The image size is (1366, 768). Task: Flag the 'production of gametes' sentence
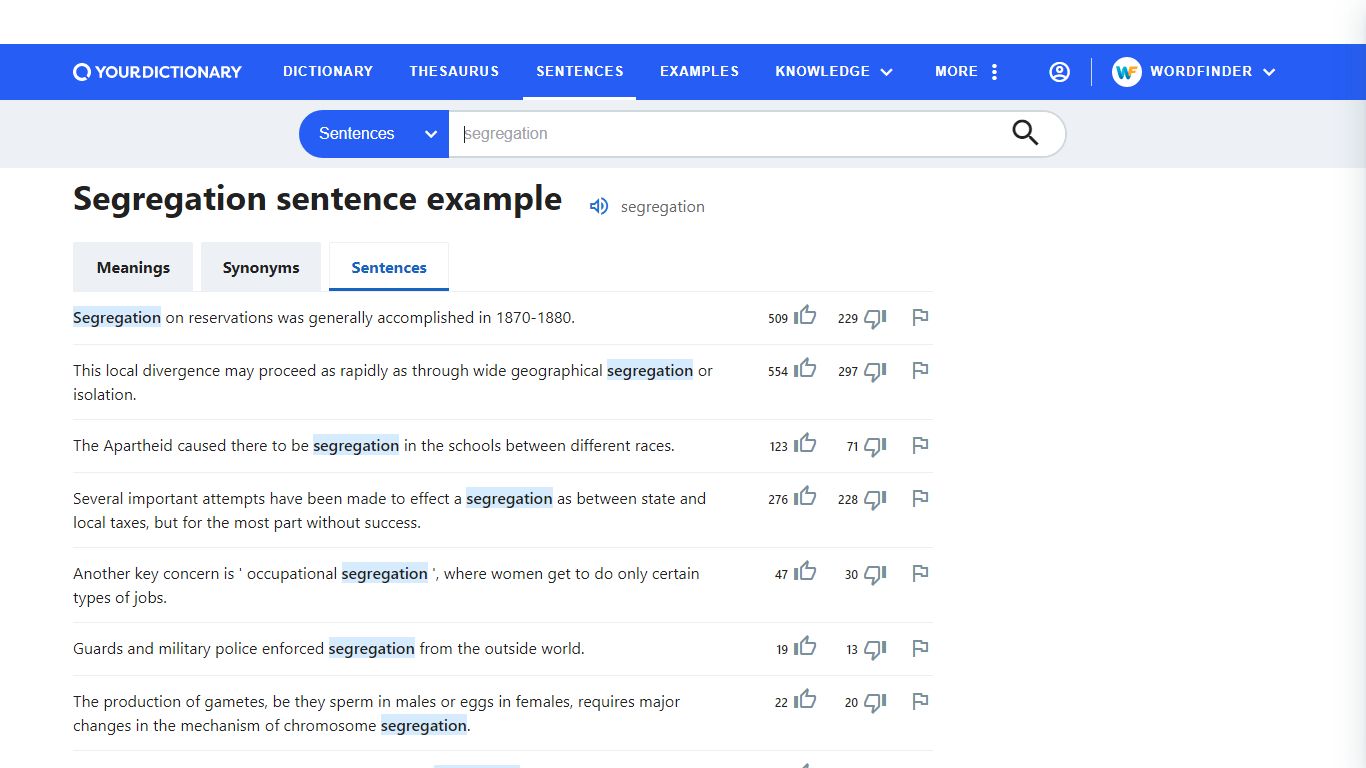tap(920, 702)
